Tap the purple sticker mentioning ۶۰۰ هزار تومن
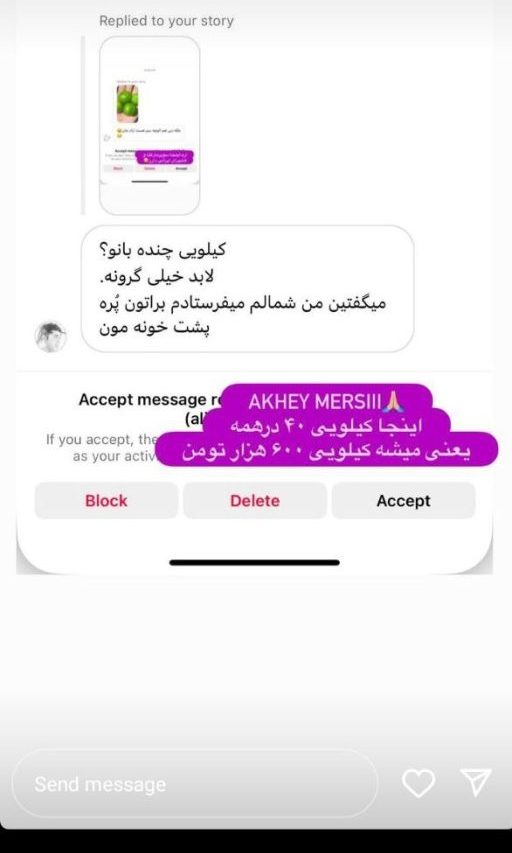Screen dimensions: 512x853 (326, 454)
